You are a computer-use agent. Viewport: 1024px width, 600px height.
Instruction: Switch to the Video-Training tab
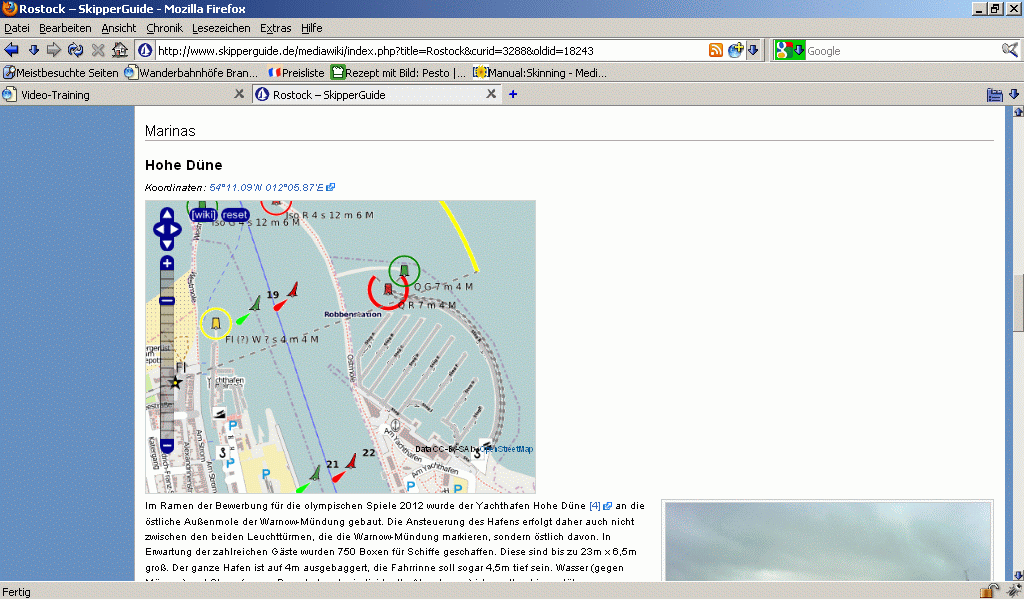click(57, 95)
